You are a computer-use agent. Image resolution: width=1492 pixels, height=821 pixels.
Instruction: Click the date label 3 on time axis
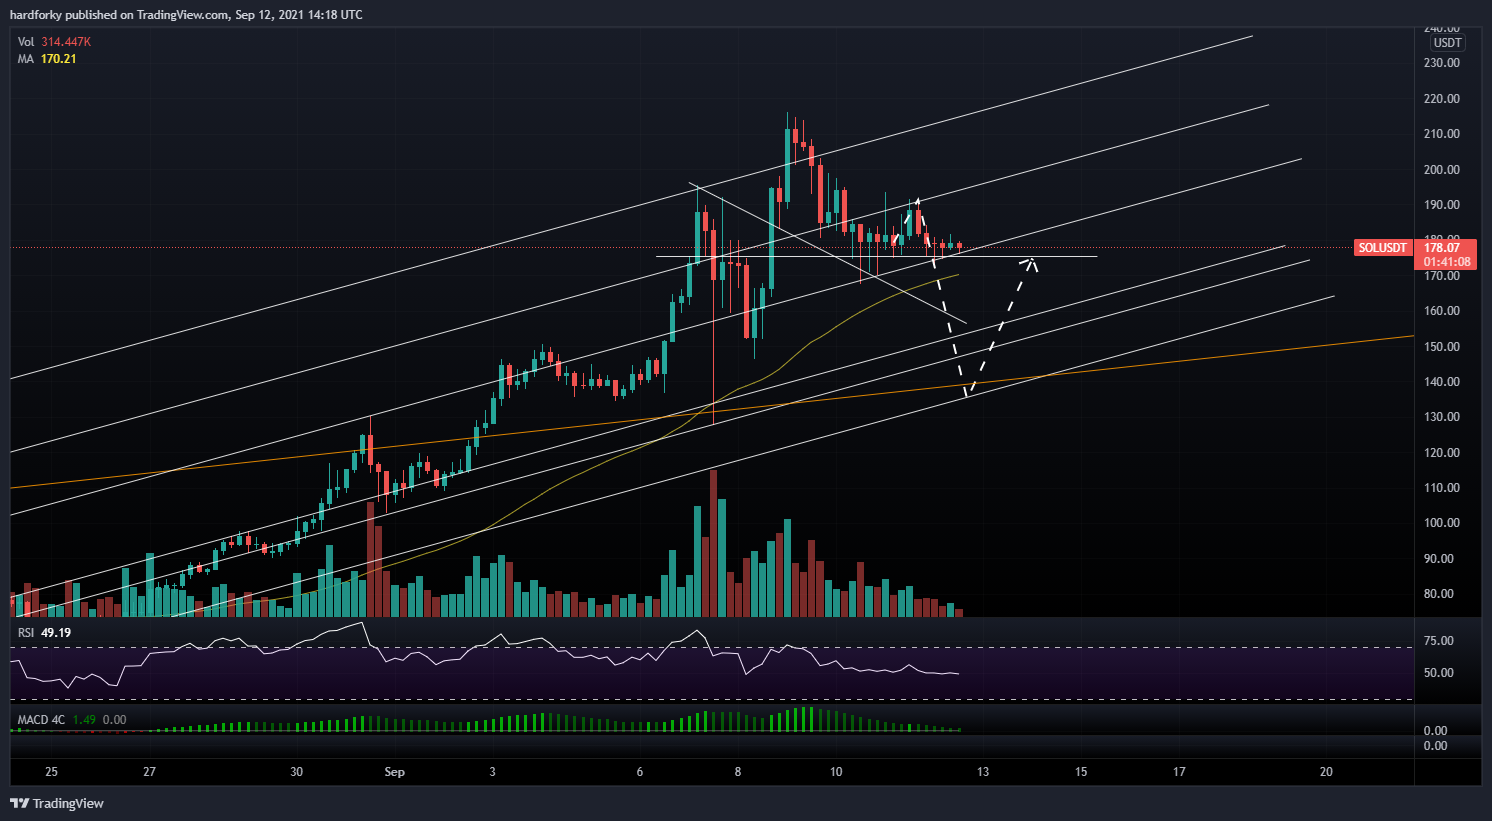pos(492,772)
